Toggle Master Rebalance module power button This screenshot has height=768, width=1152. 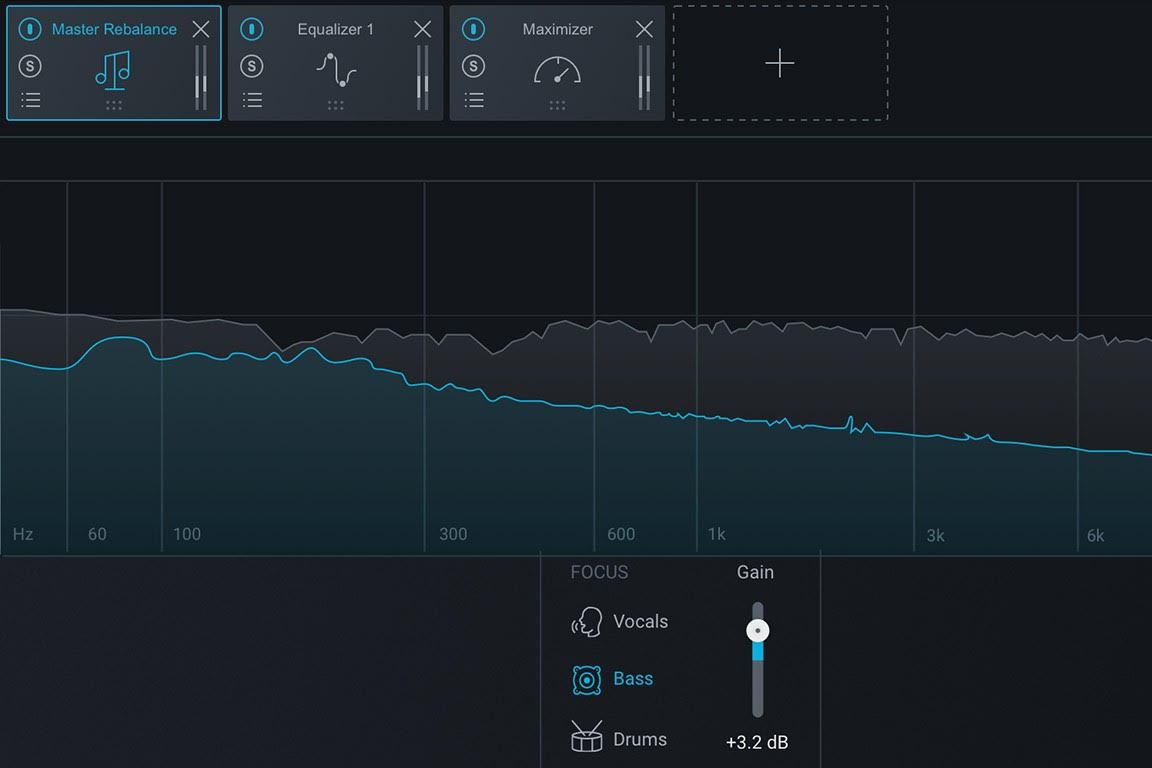[30, 29]
